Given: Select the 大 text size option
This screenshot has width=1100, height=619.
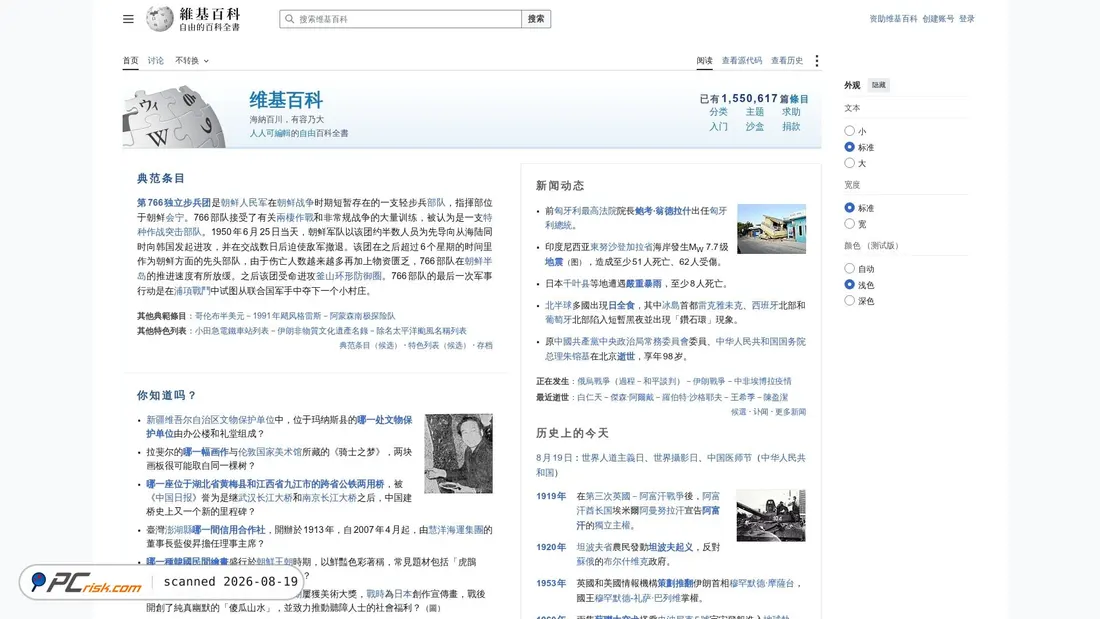Looking at the screenshot, I should [x=850, y=163].
